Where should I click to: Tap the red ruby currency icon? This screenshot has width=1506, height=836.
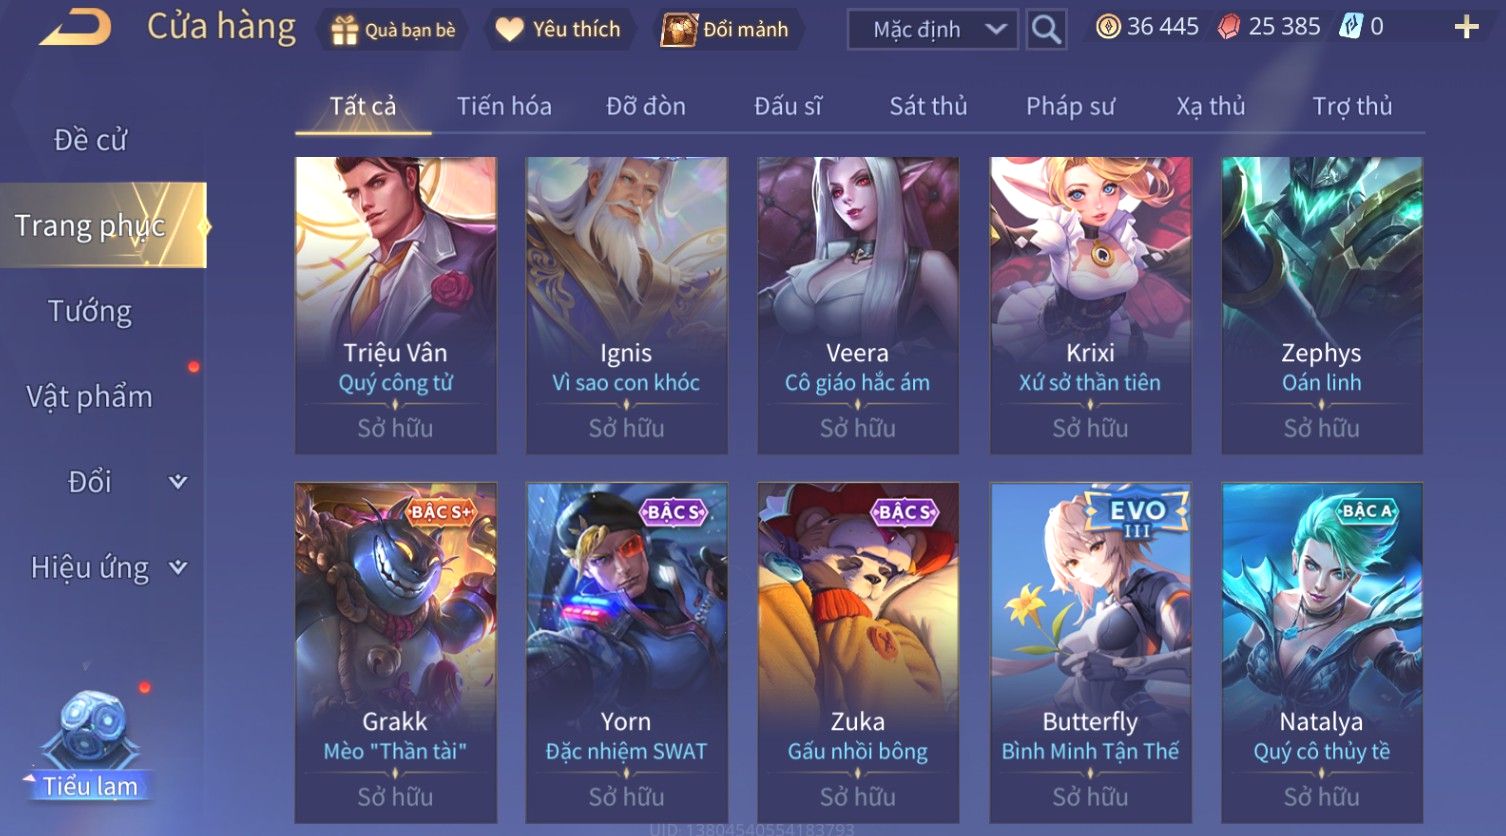point(1229,27)
